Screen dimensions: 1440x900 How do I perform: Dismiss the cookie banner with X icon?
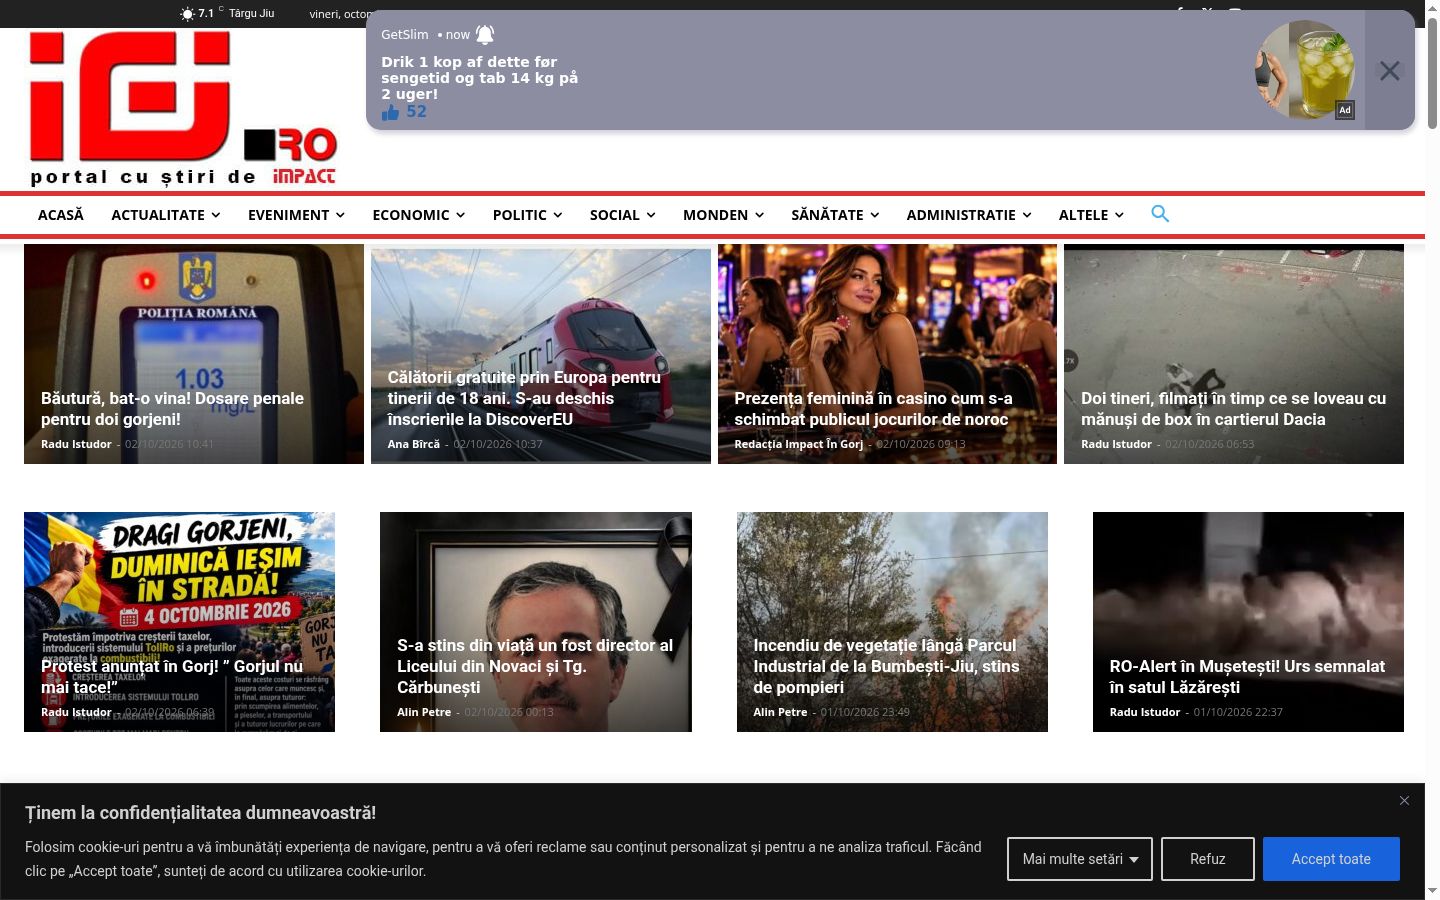click(x=1404, y=801)
